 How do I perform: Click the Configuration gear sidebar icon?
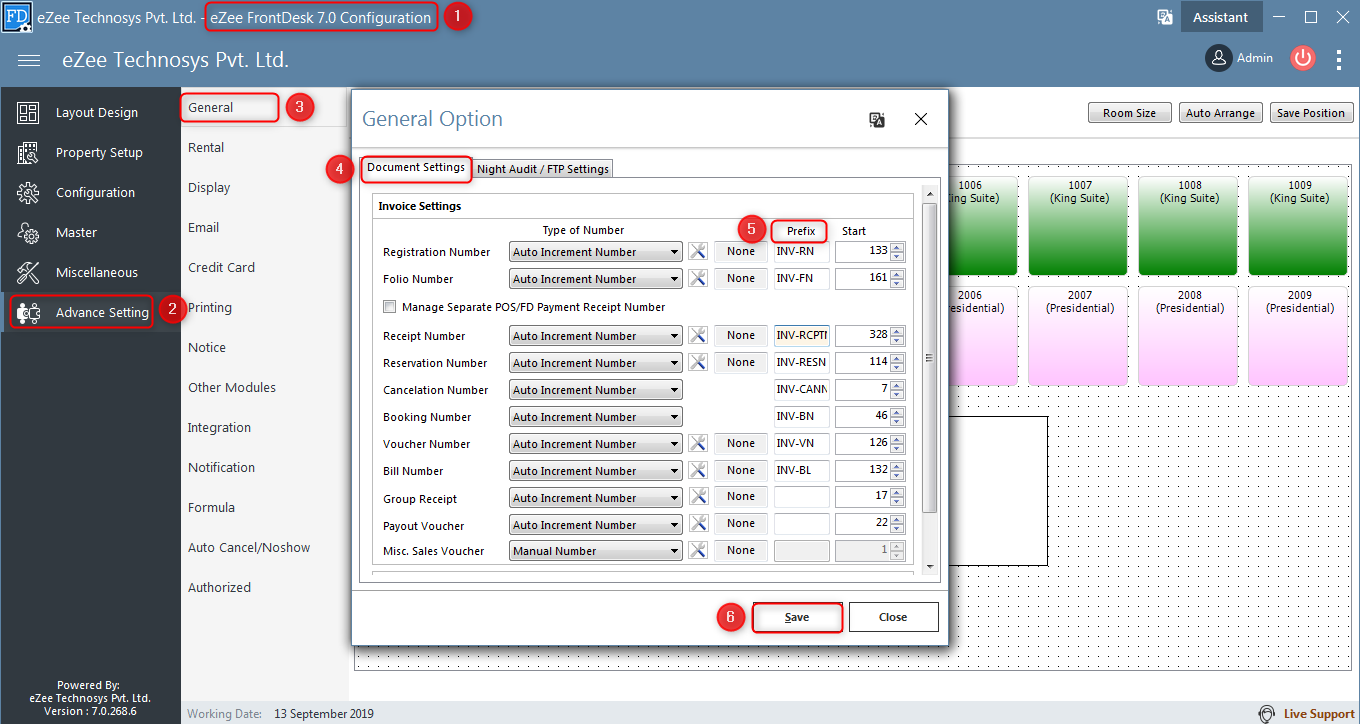[x=28, y=193]
